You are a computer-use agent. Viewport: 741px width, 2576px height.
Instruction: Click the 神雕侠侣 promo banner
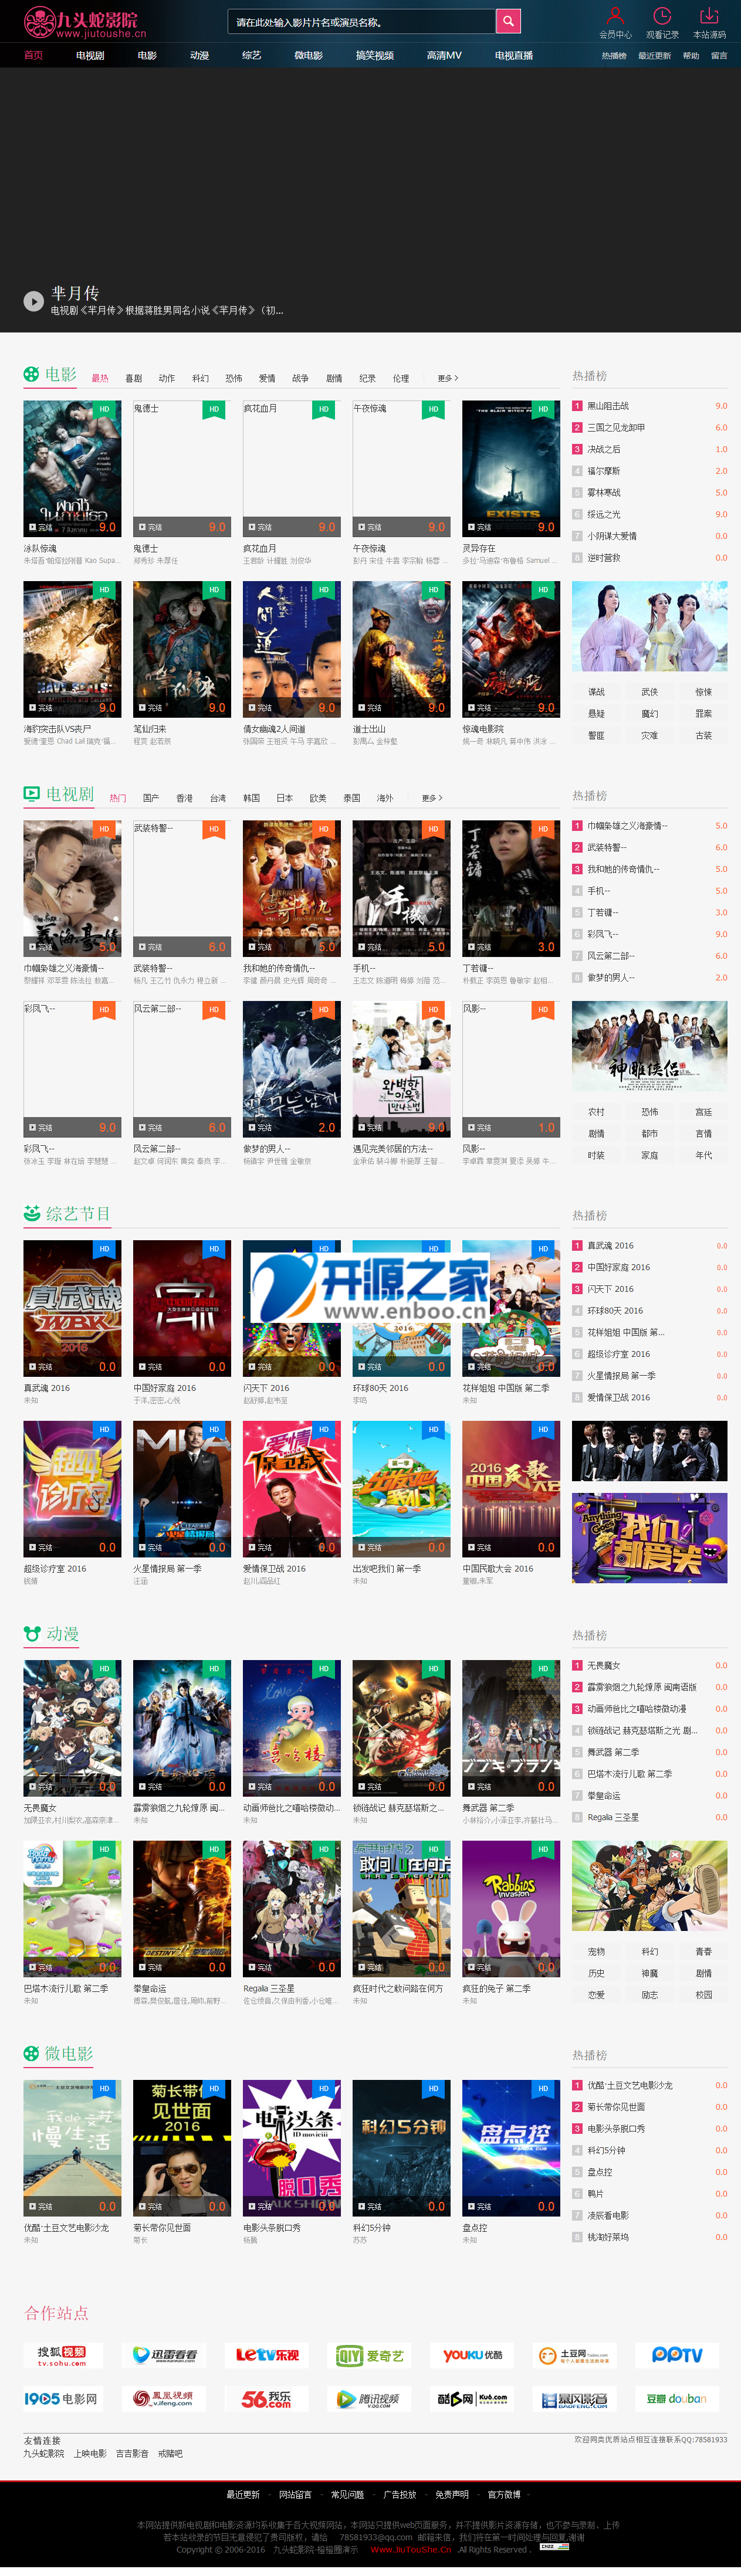pos(650,1046)
